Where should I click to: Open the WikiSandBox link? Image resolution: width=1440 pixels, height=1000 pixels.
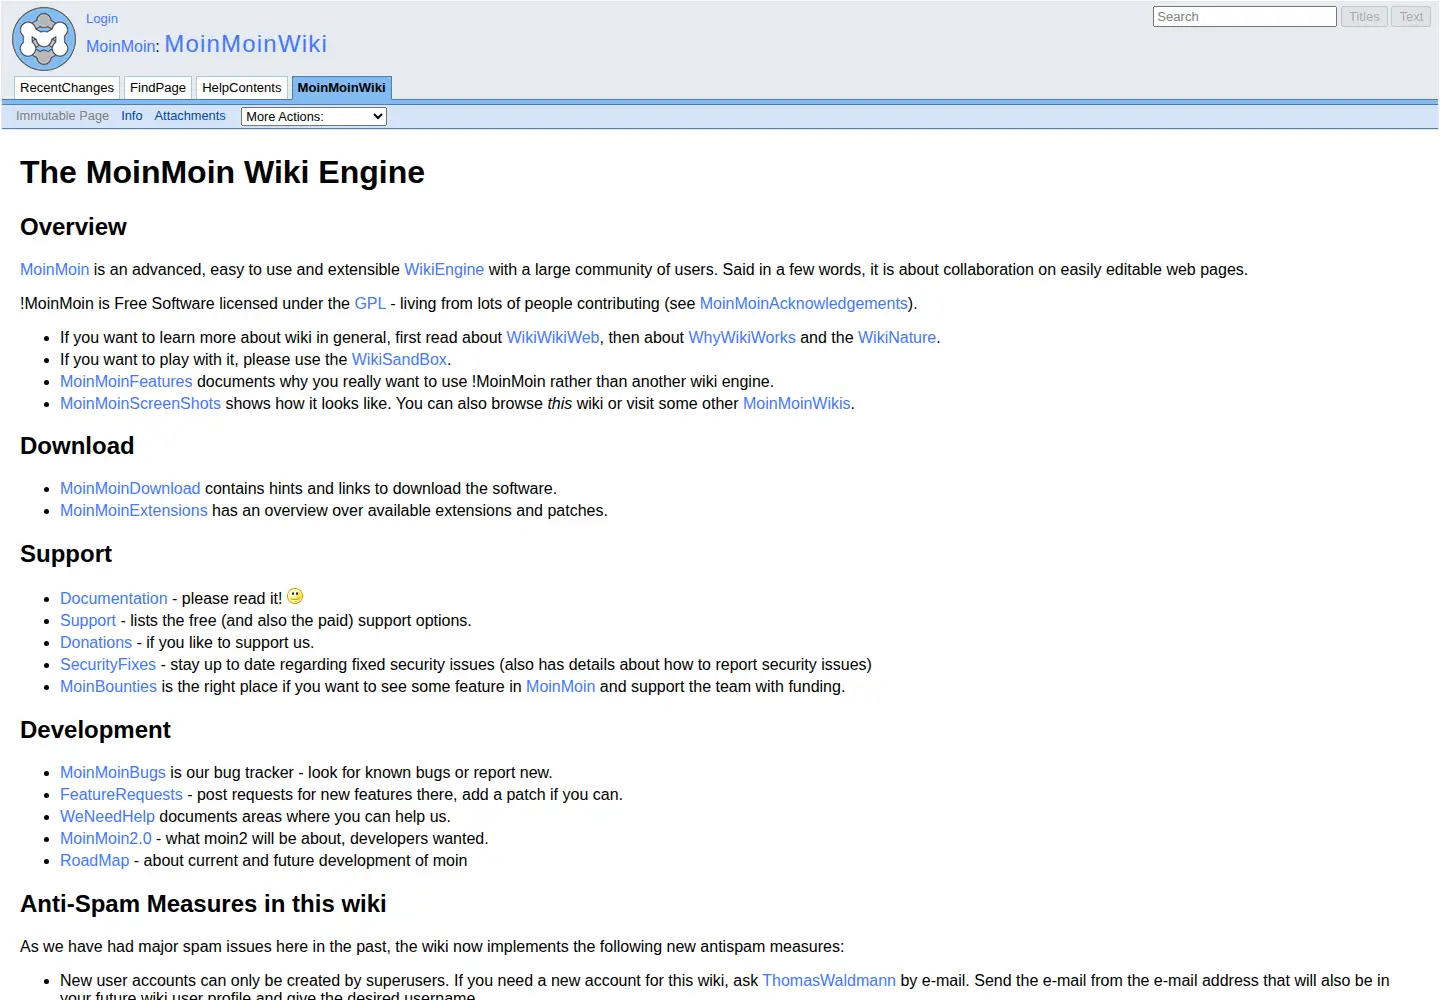tap(399, 359)
